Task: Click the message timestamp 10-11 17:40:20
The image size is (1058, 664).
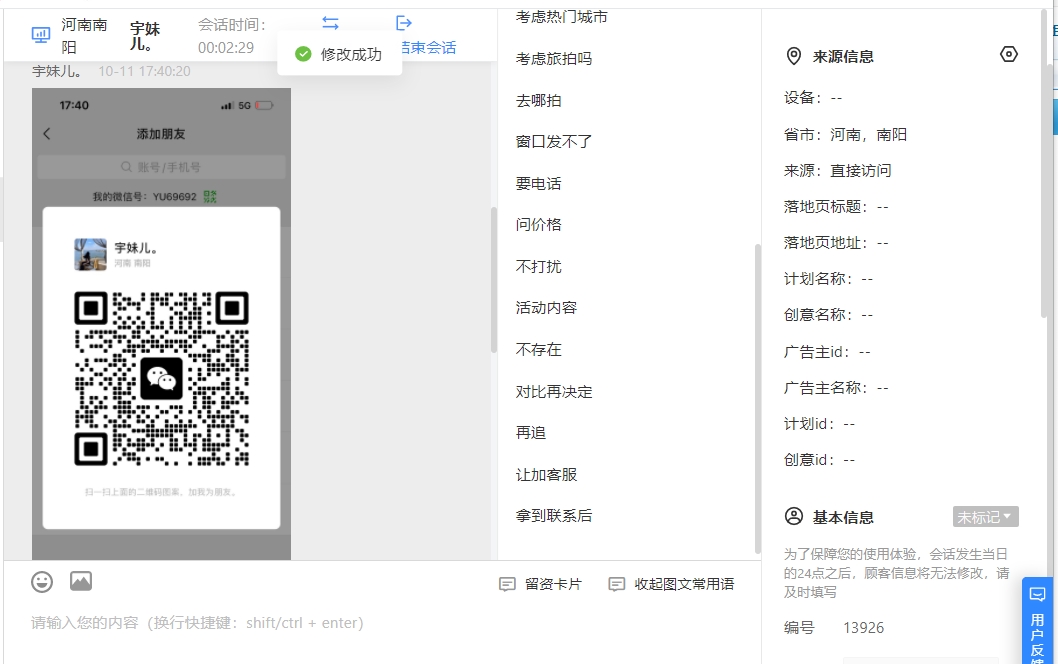Action: [144, 72]
